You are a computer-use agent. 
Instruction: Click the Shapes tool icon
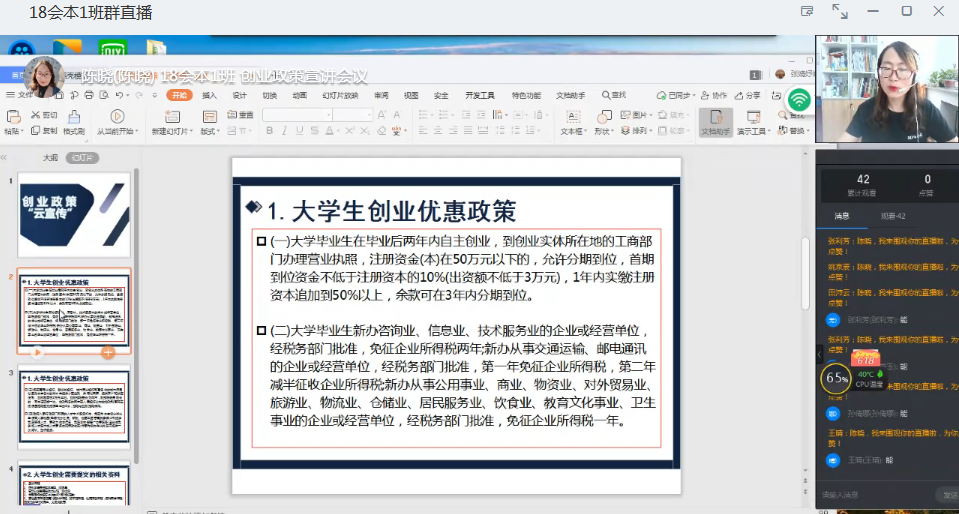pos(602,117)
